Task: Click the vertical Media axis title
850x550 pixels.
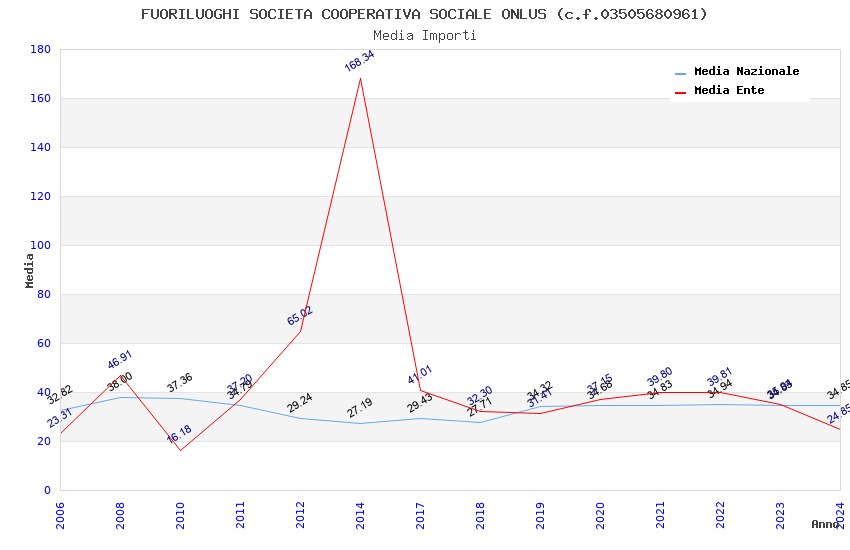Action: 29,270
